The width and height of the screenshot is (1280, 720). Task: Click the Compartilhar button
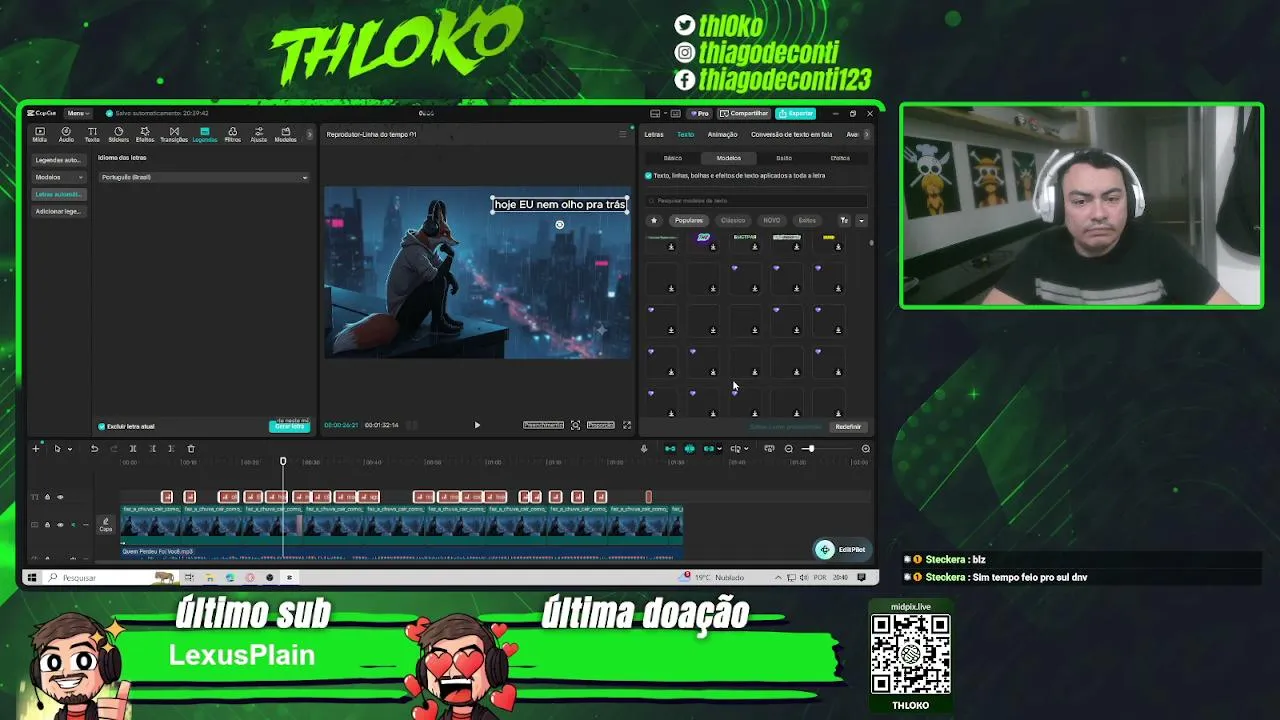pyautogui.click(x=744, y=114)
